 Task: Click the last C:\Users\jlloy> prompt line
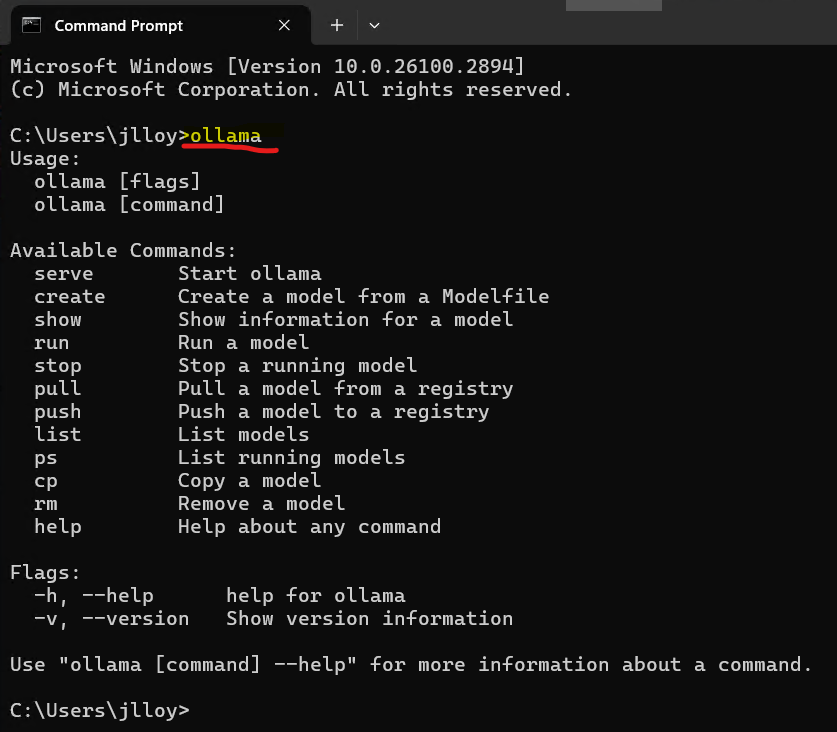(100, 711)
